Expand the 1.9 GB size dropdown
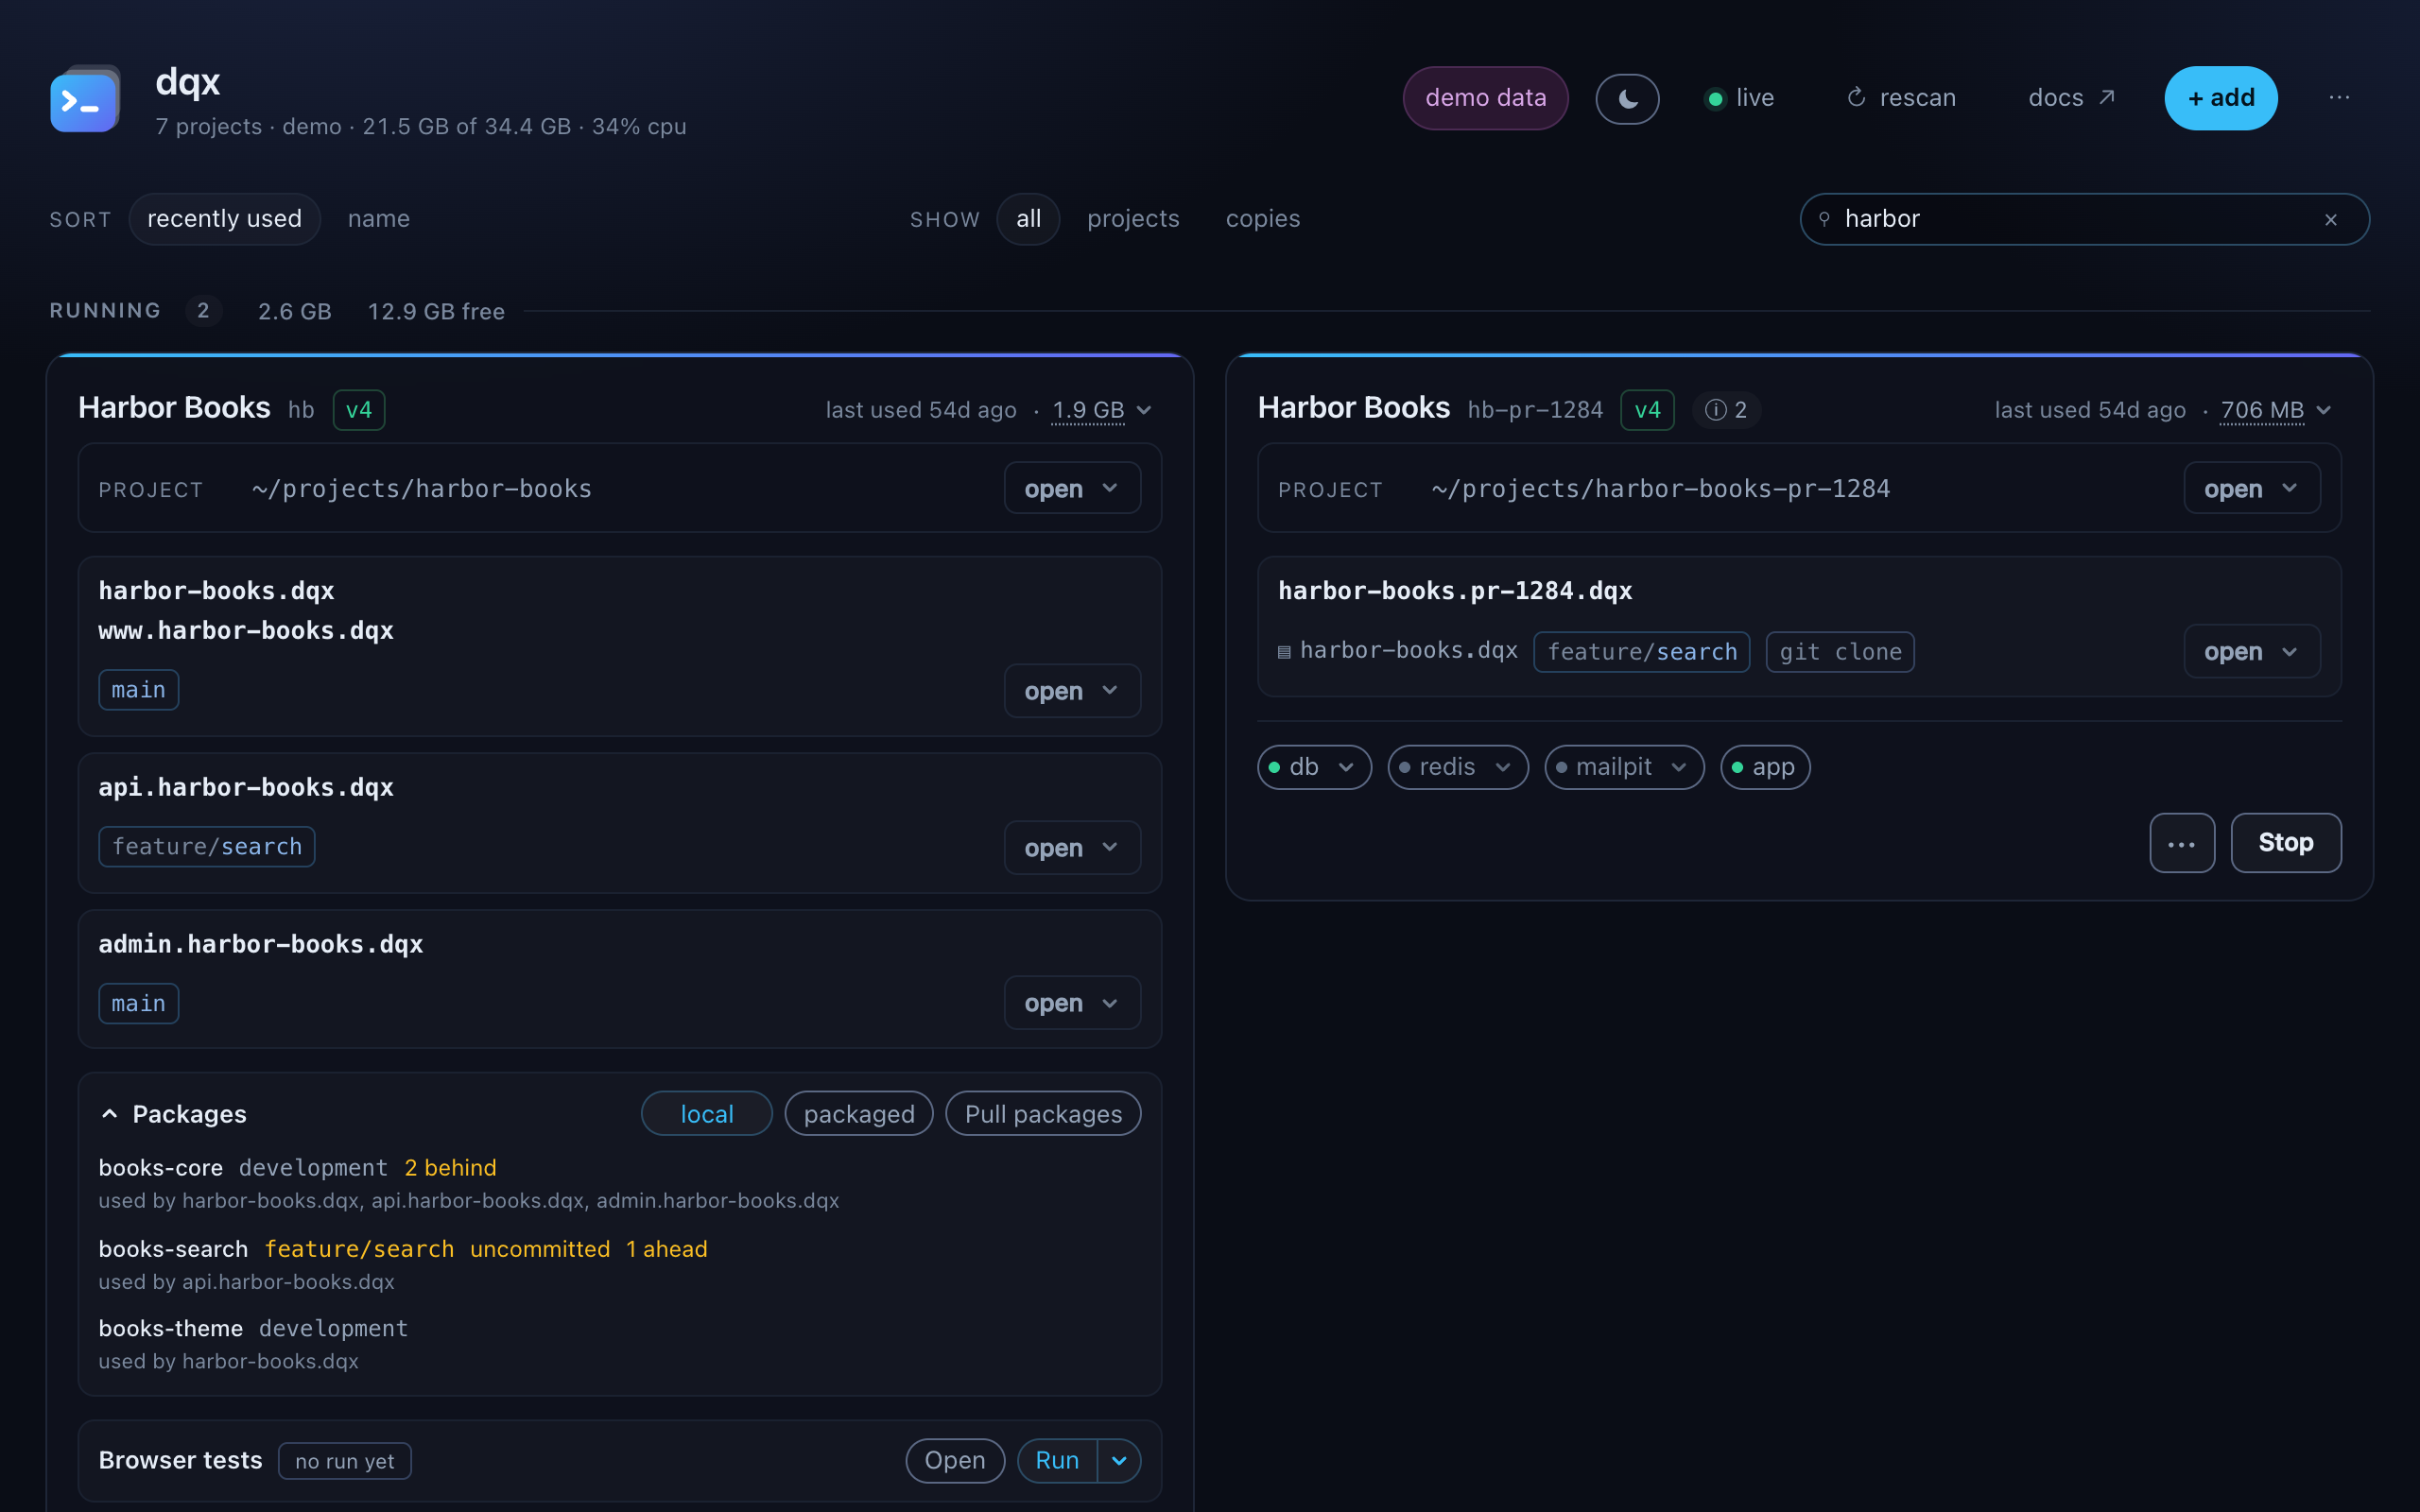This screenshot has height=1512, width=2420. coord(1103,410)
